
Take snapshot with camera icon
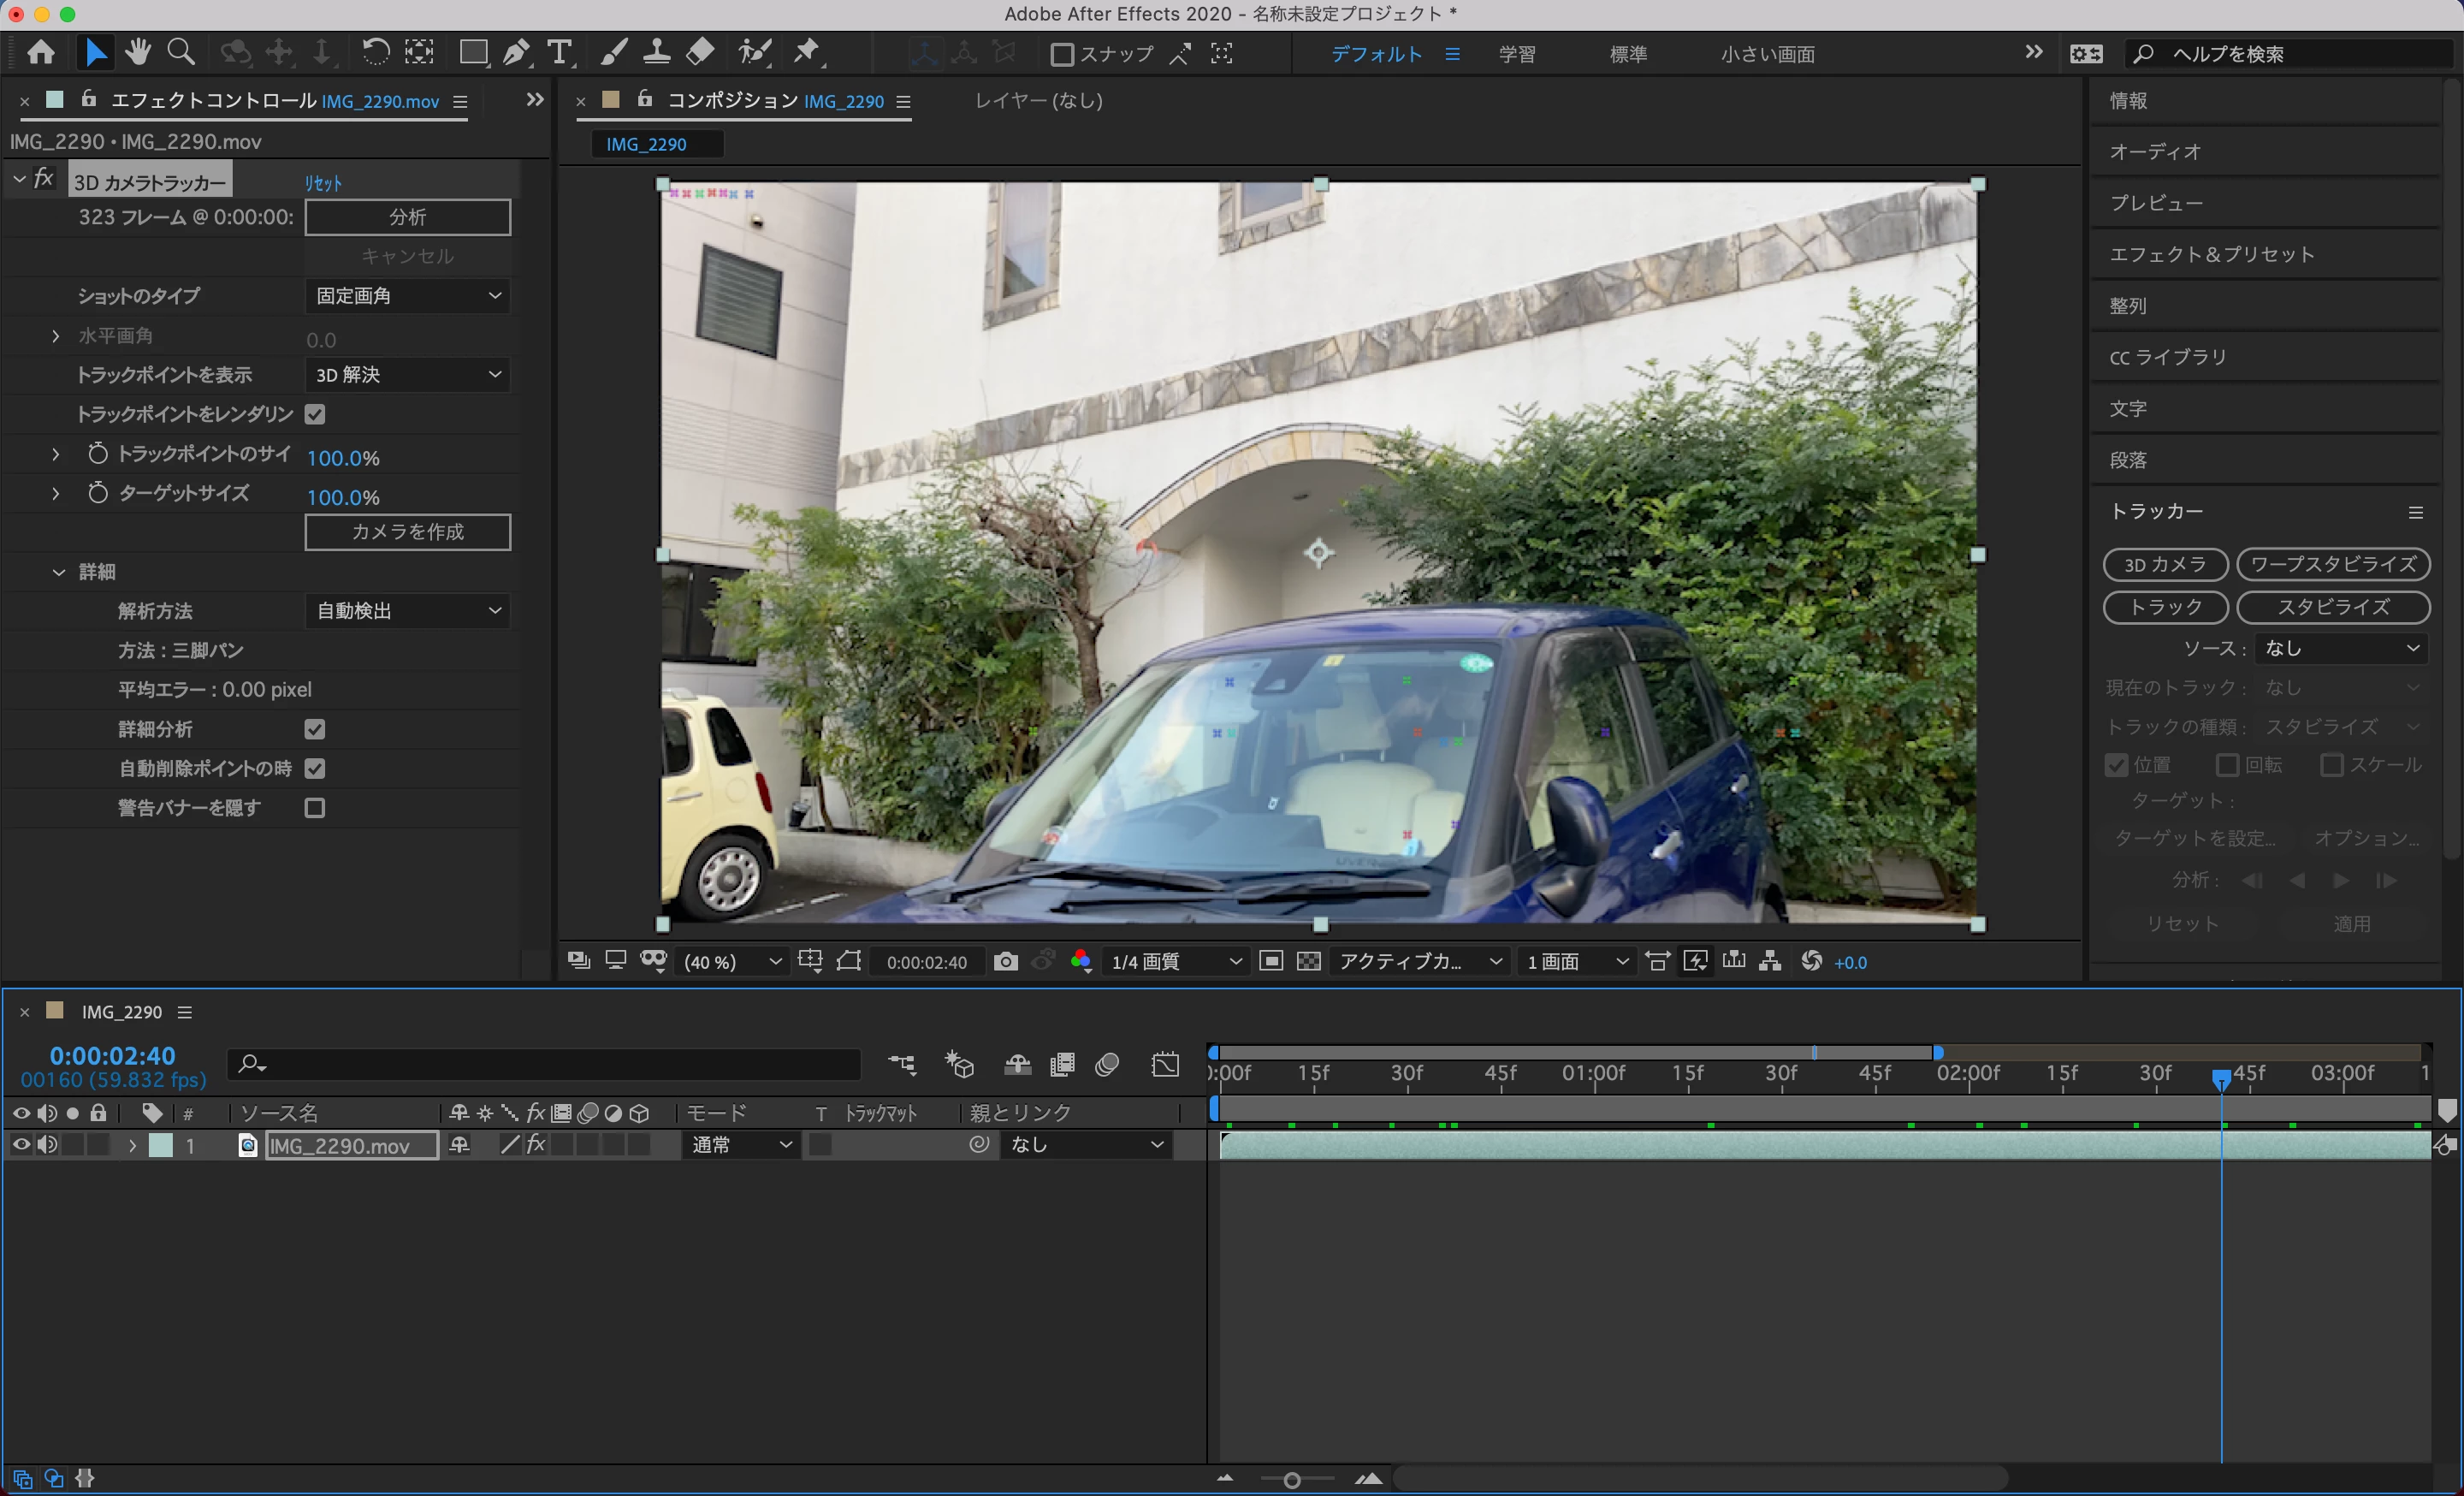pyautogui.click(x=1006, y=961)
